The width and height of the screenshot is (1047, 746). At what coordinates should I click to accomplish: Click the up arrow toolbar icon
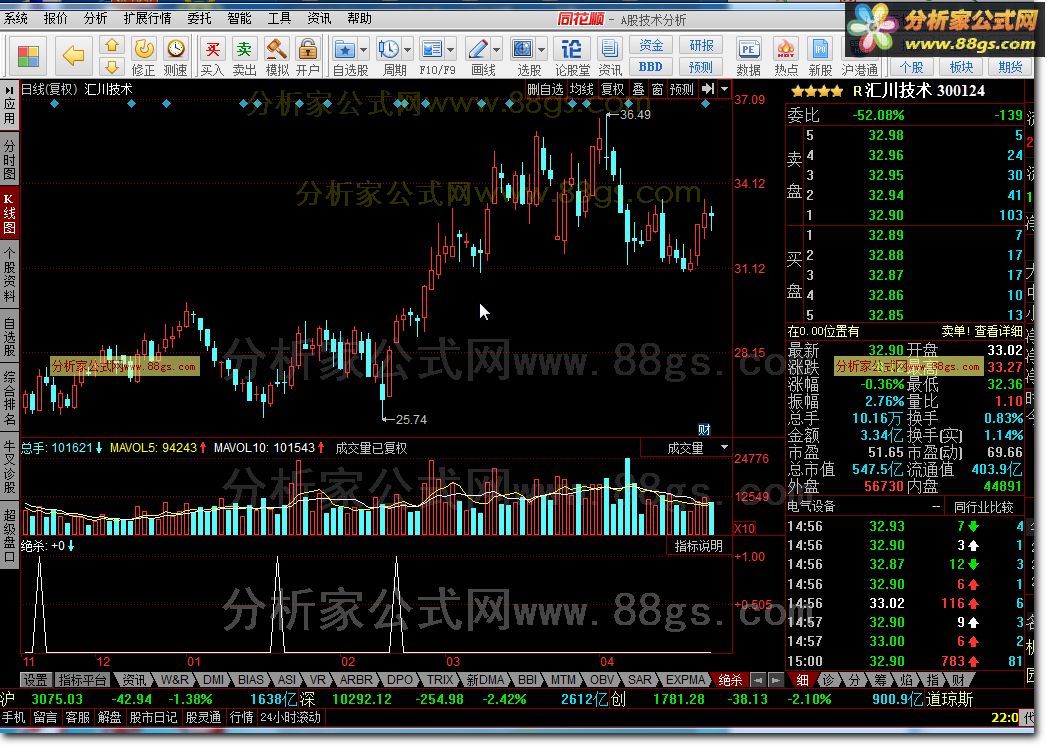[112, 45]
